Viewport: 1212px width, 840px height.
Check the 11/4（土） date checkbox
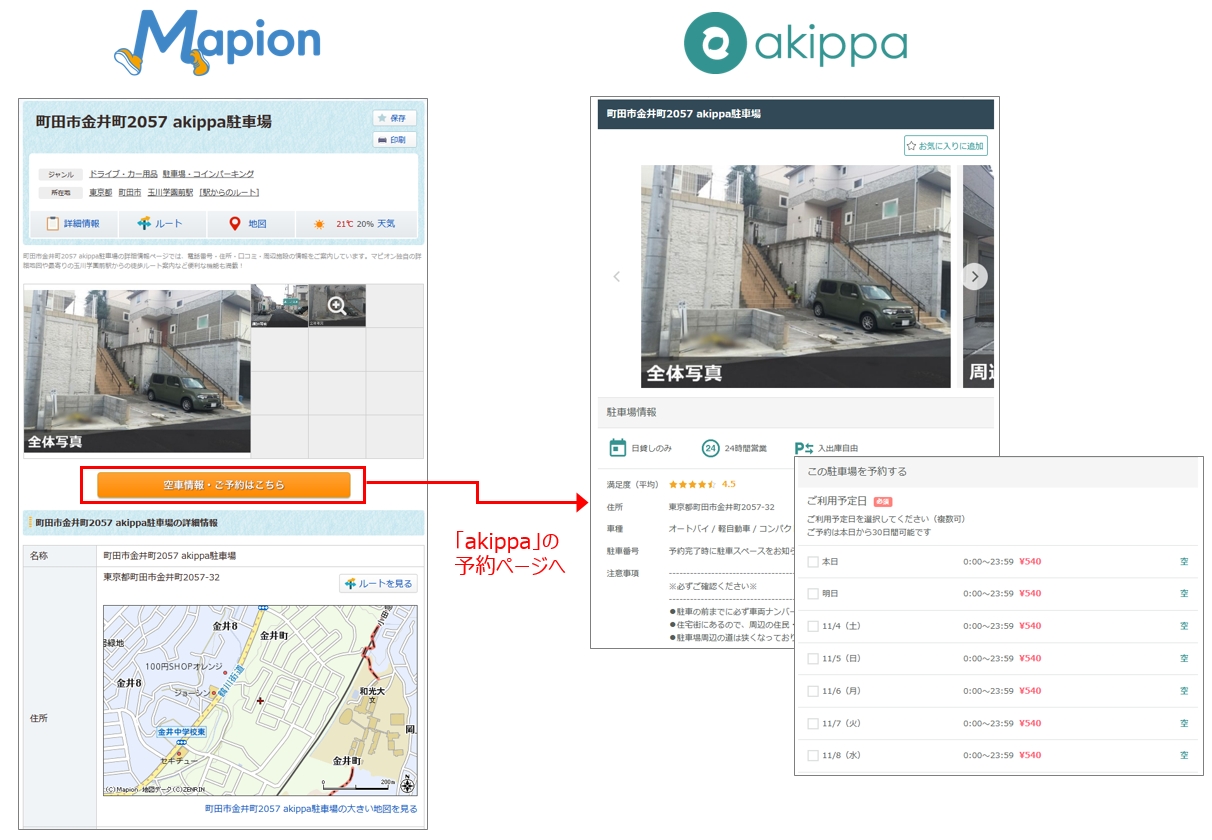[x=813, y=626]
